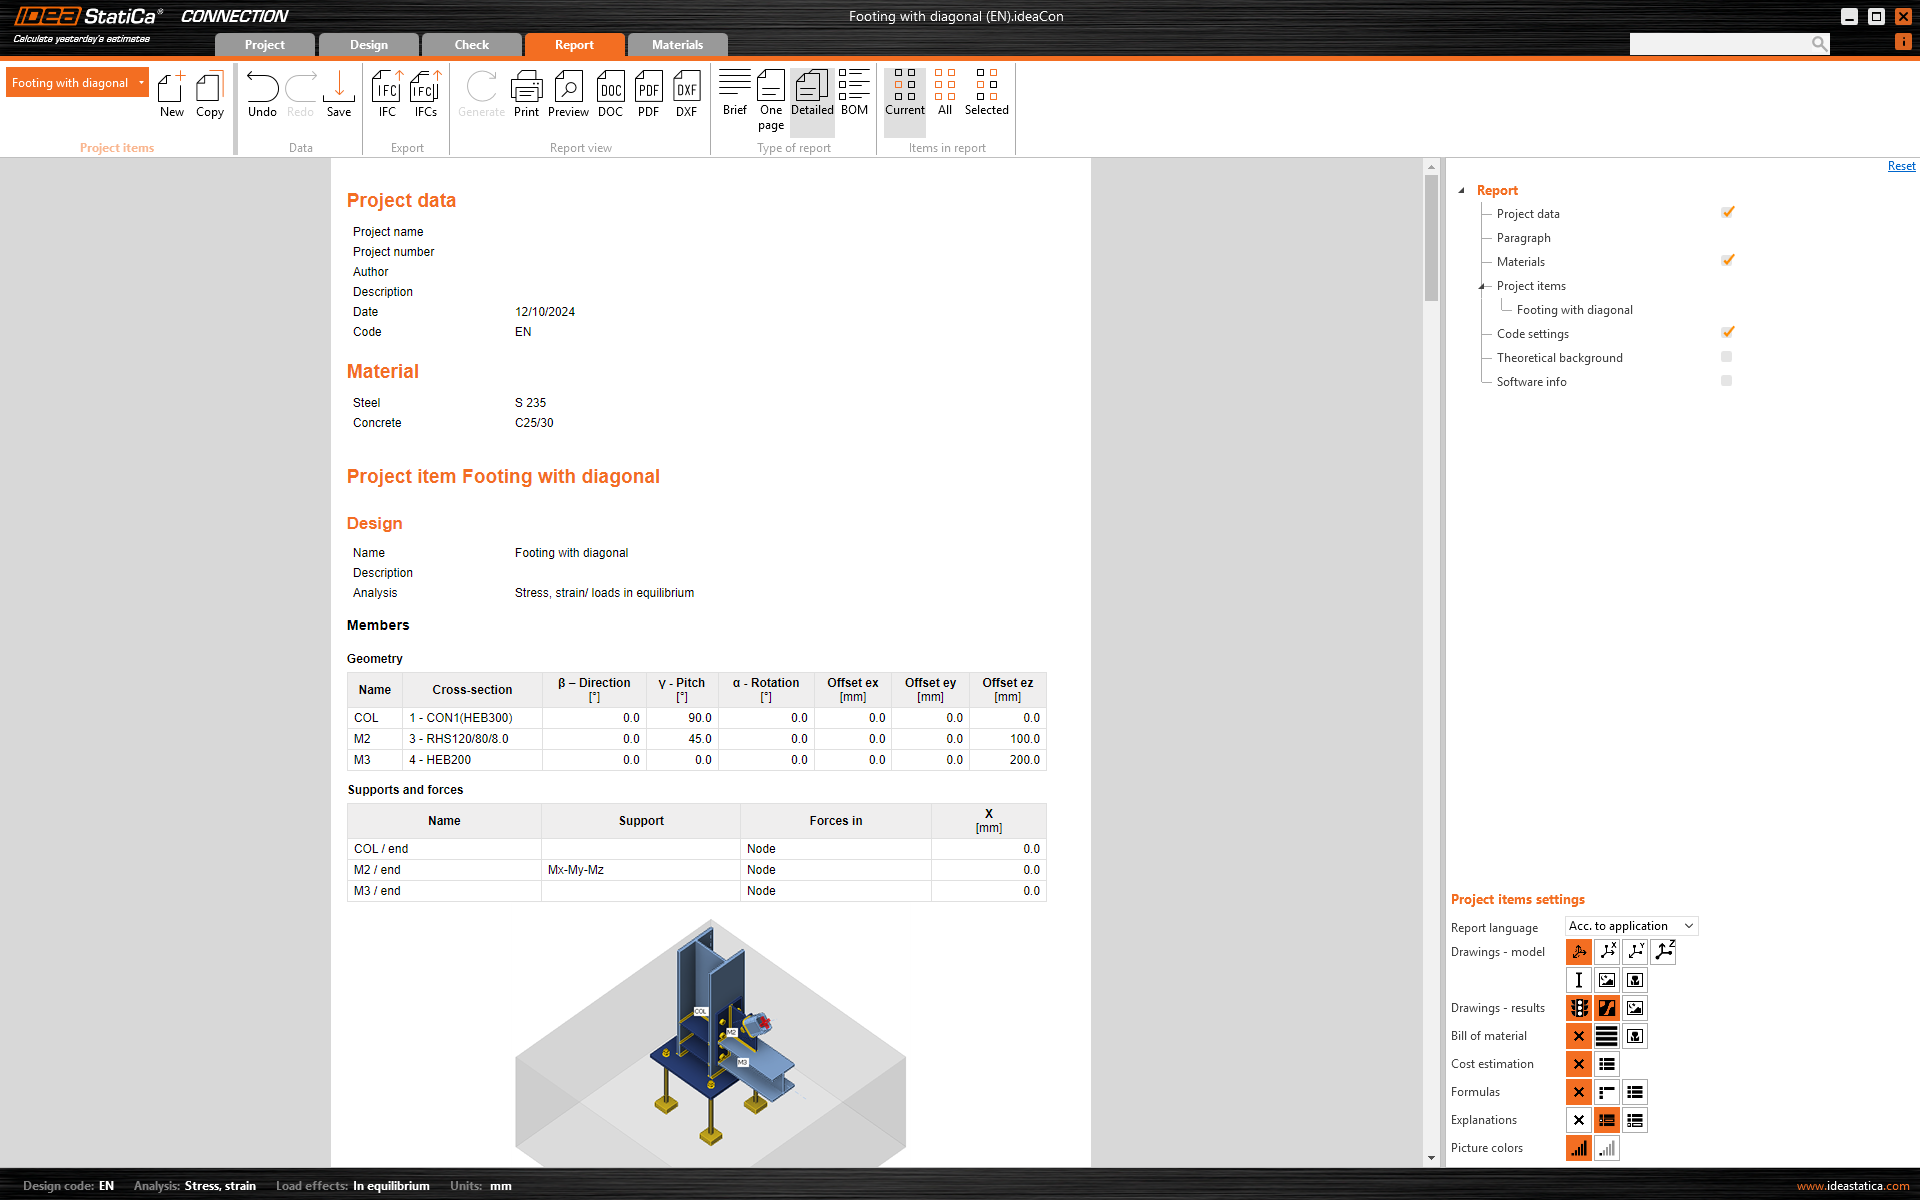Select colored Picture colors option

tap(1578, 1148)
